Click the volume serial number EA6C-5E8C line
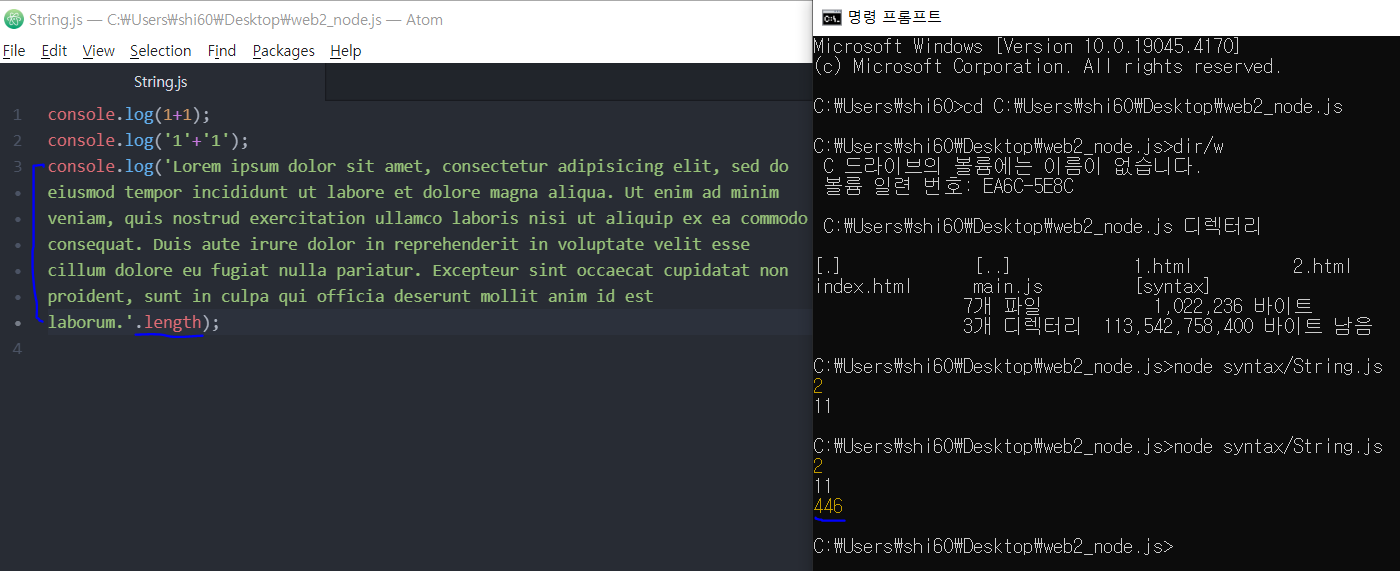Screen dimensions: 1400x571 (949, 186)
